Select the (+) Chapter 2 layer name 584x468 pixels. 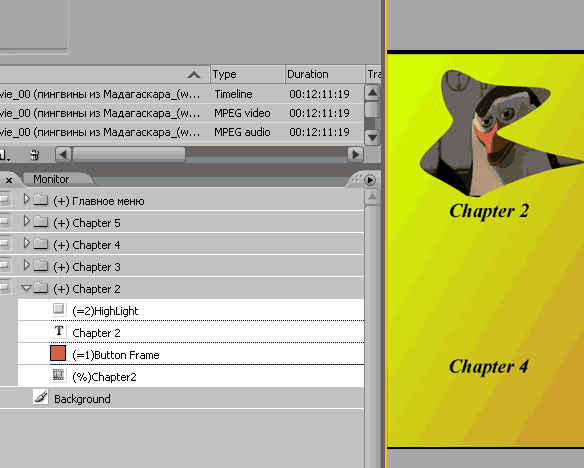87,289
